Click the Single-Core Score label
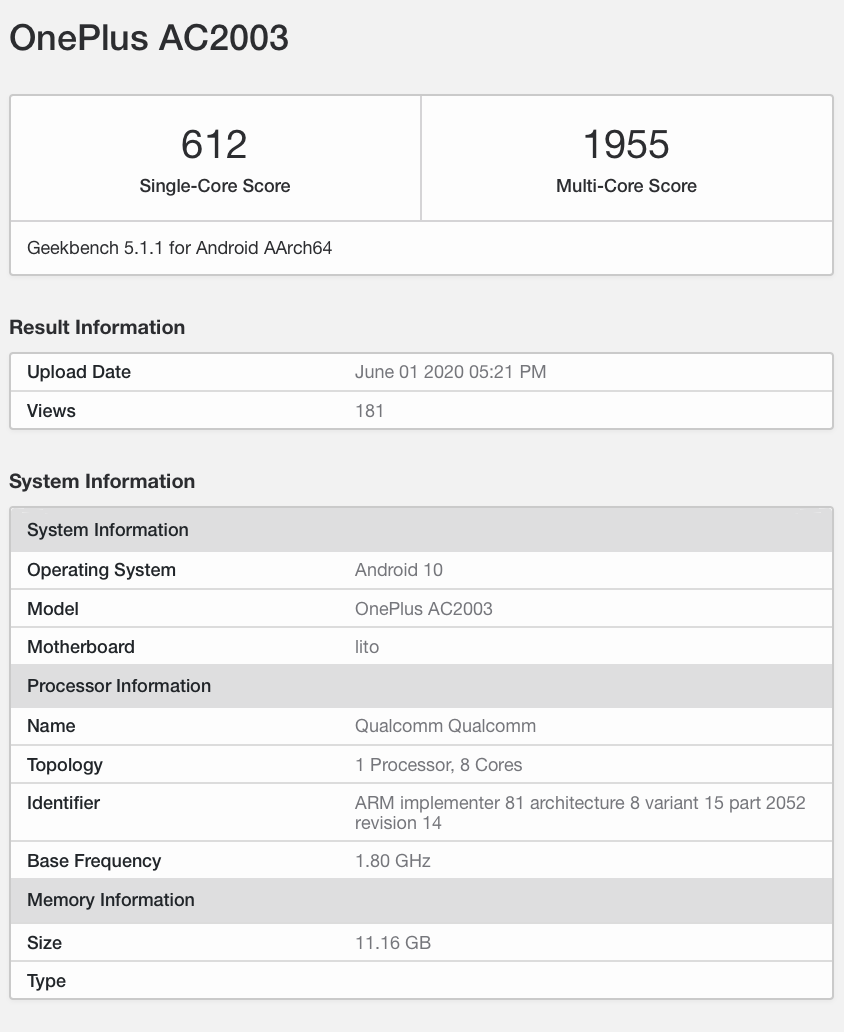Screen dimensions: 844x1032 click(x=215, y=186)
